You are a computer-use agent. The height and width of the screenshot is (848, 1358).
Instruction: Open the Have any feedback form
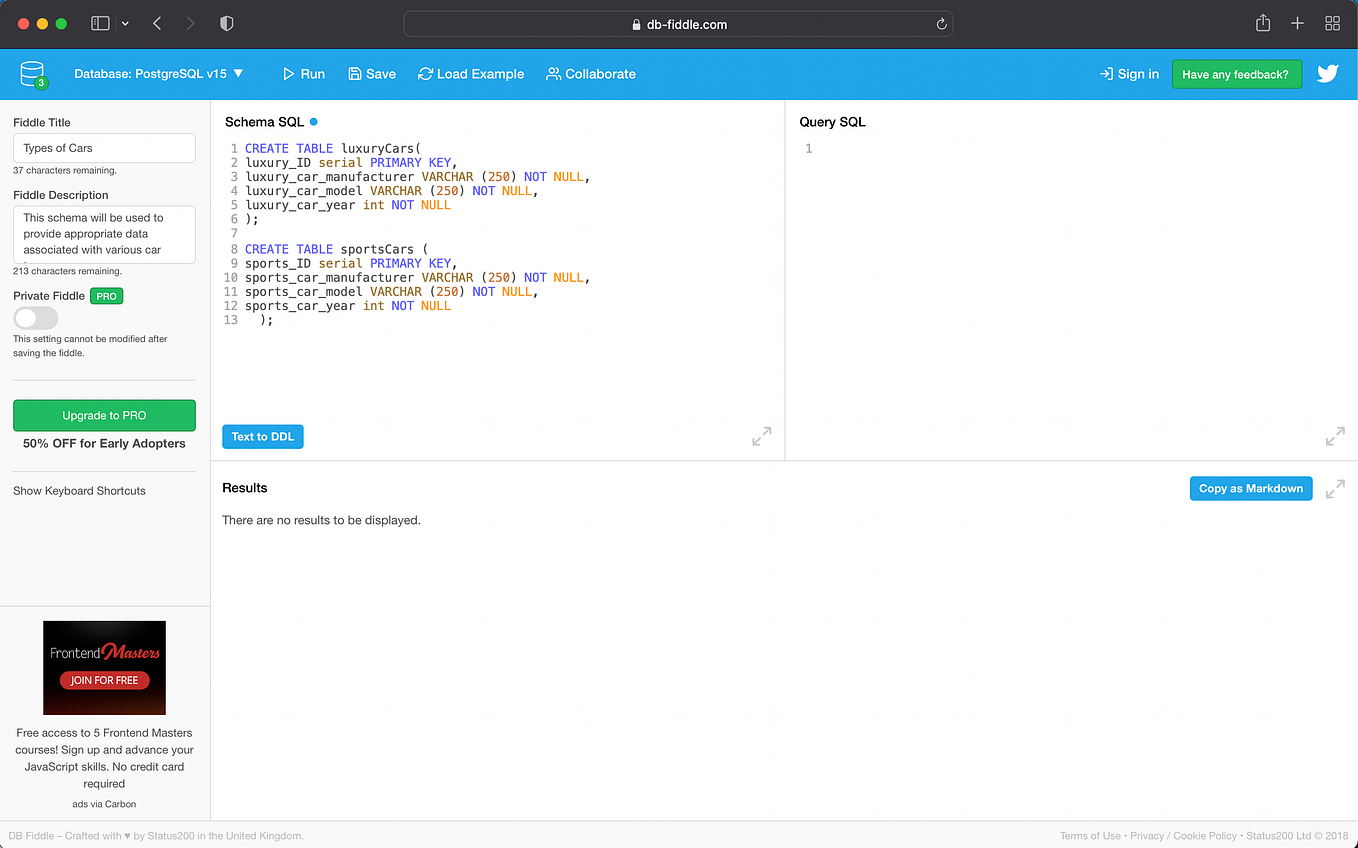click(1236, 73)
